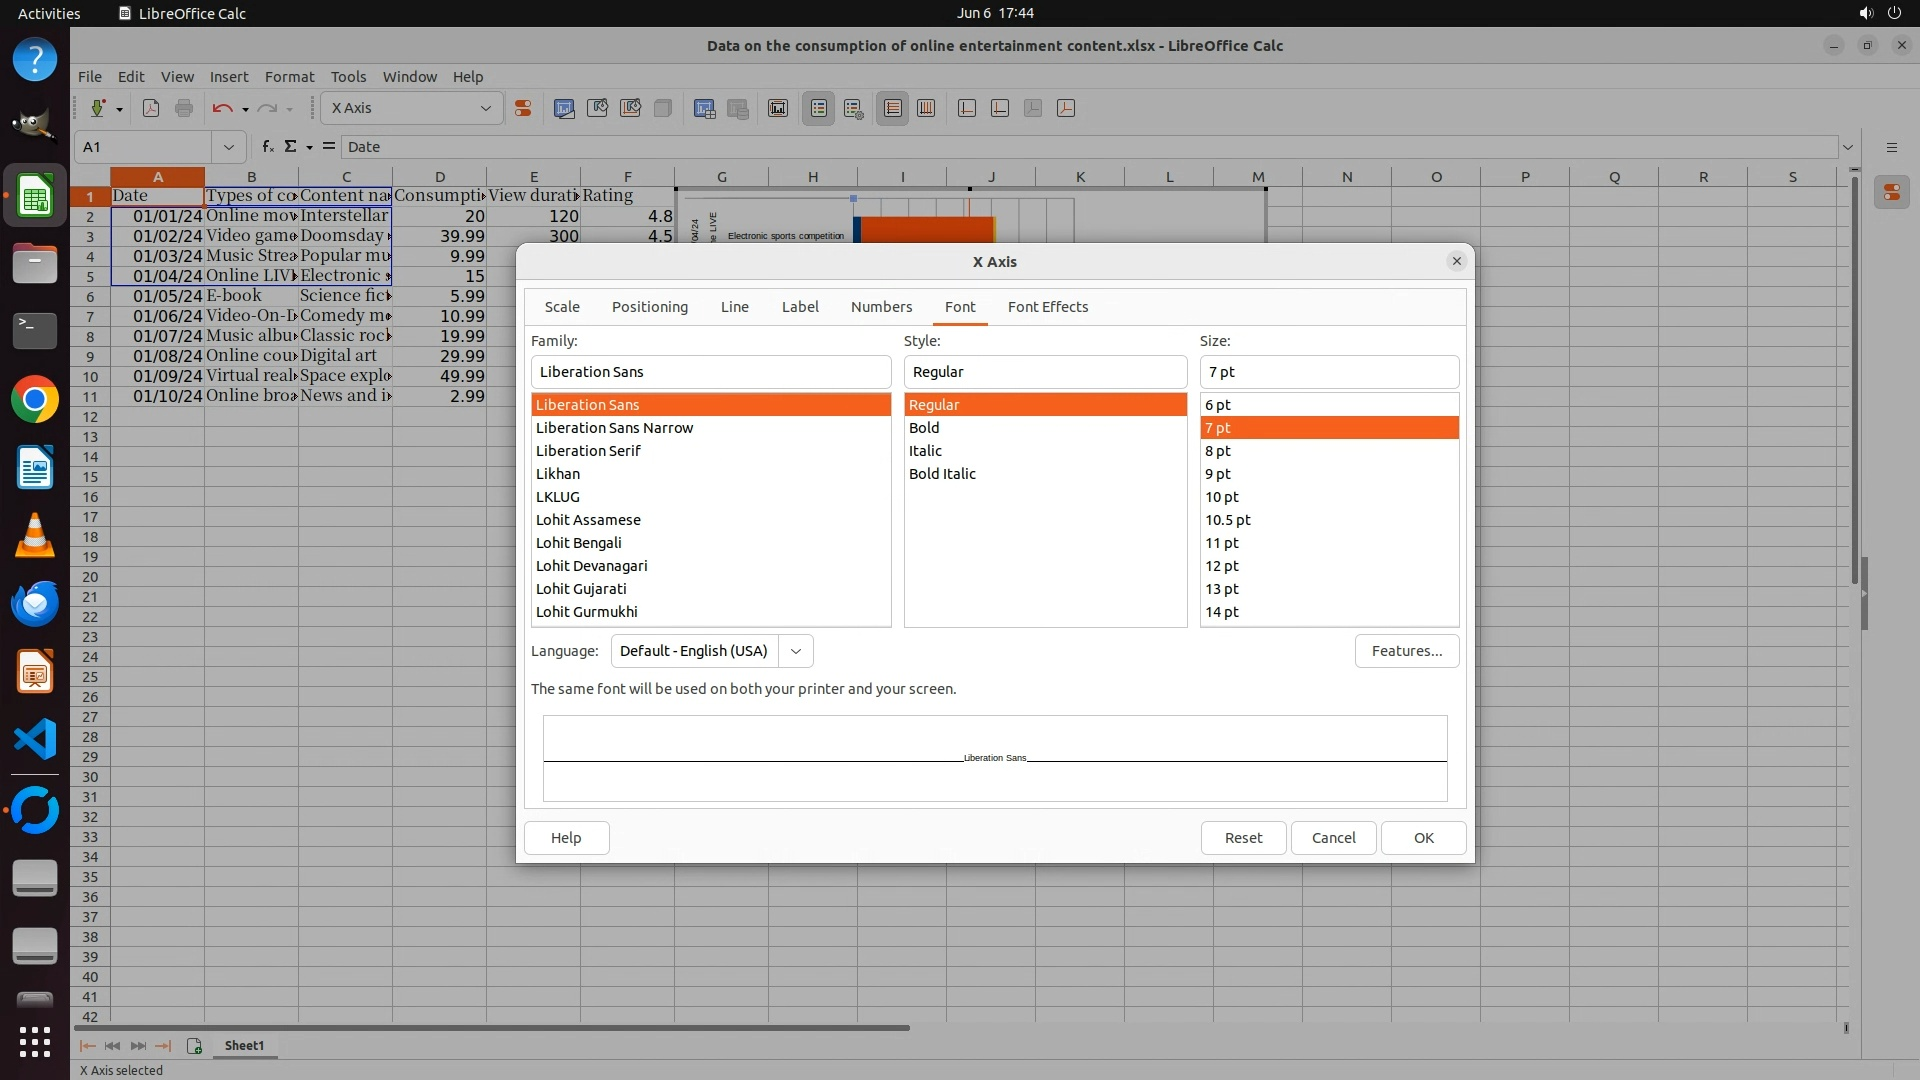Screen dimensions: 1920x1080
Task: Open the Sidebar settings icon at right
Action: pos(1891,147)
